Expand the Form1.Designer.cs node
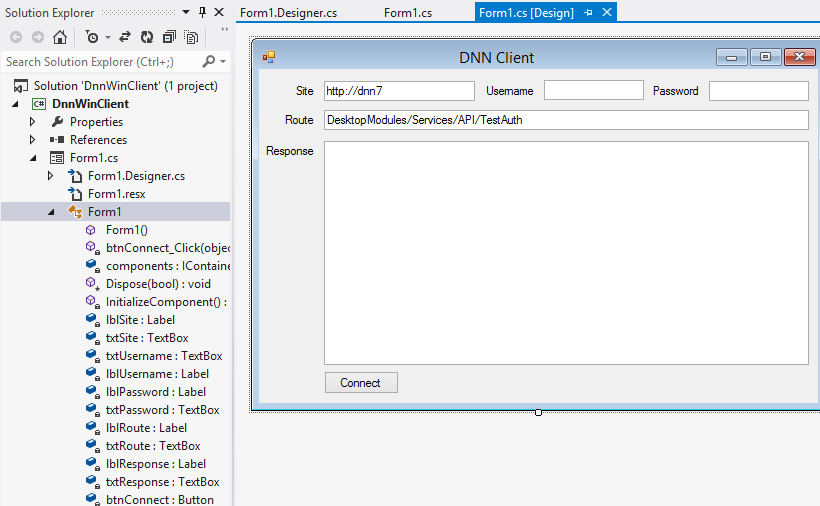 [x=50, y=176]
